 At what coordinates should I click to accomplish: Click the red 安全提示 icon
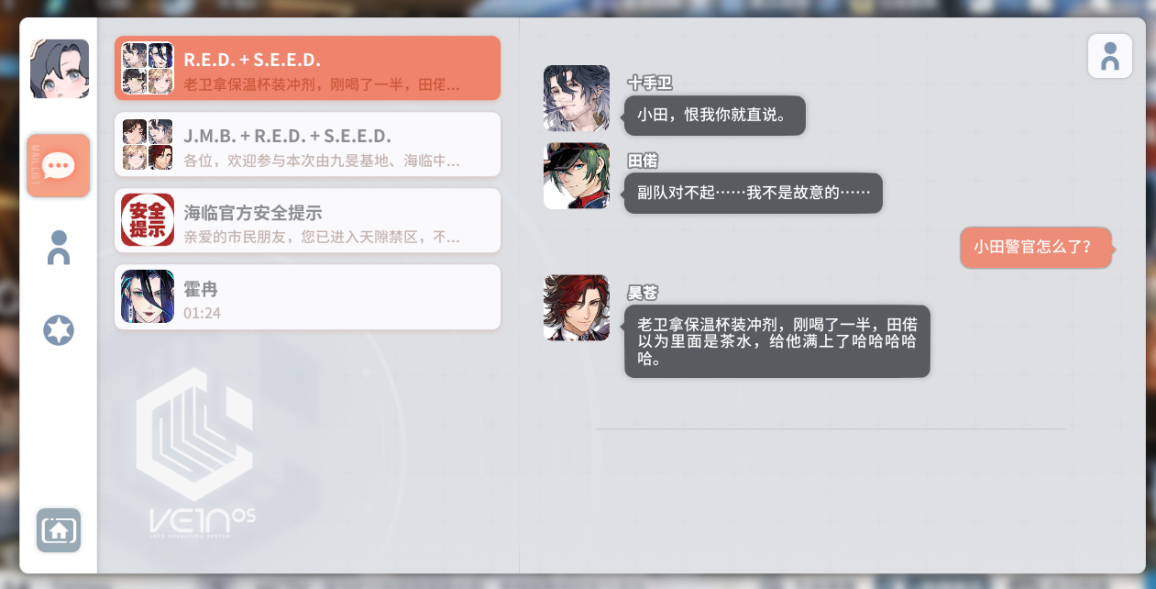[147, 220]
